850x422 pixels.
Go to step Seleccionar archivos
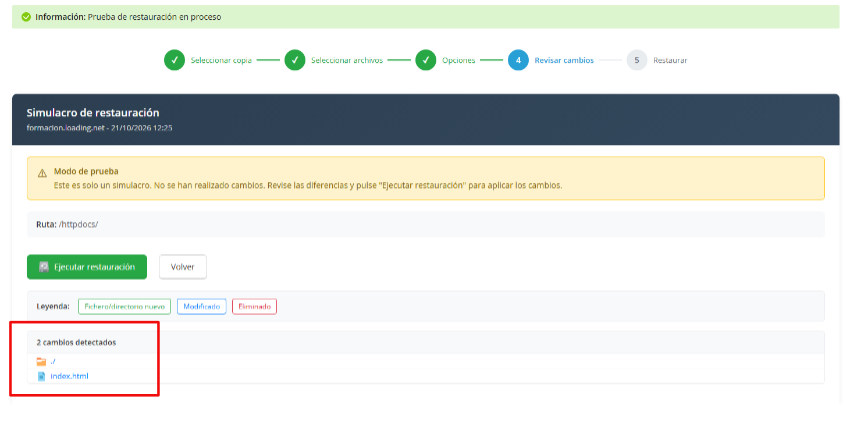pyautogui.click(x=347, y=60)
